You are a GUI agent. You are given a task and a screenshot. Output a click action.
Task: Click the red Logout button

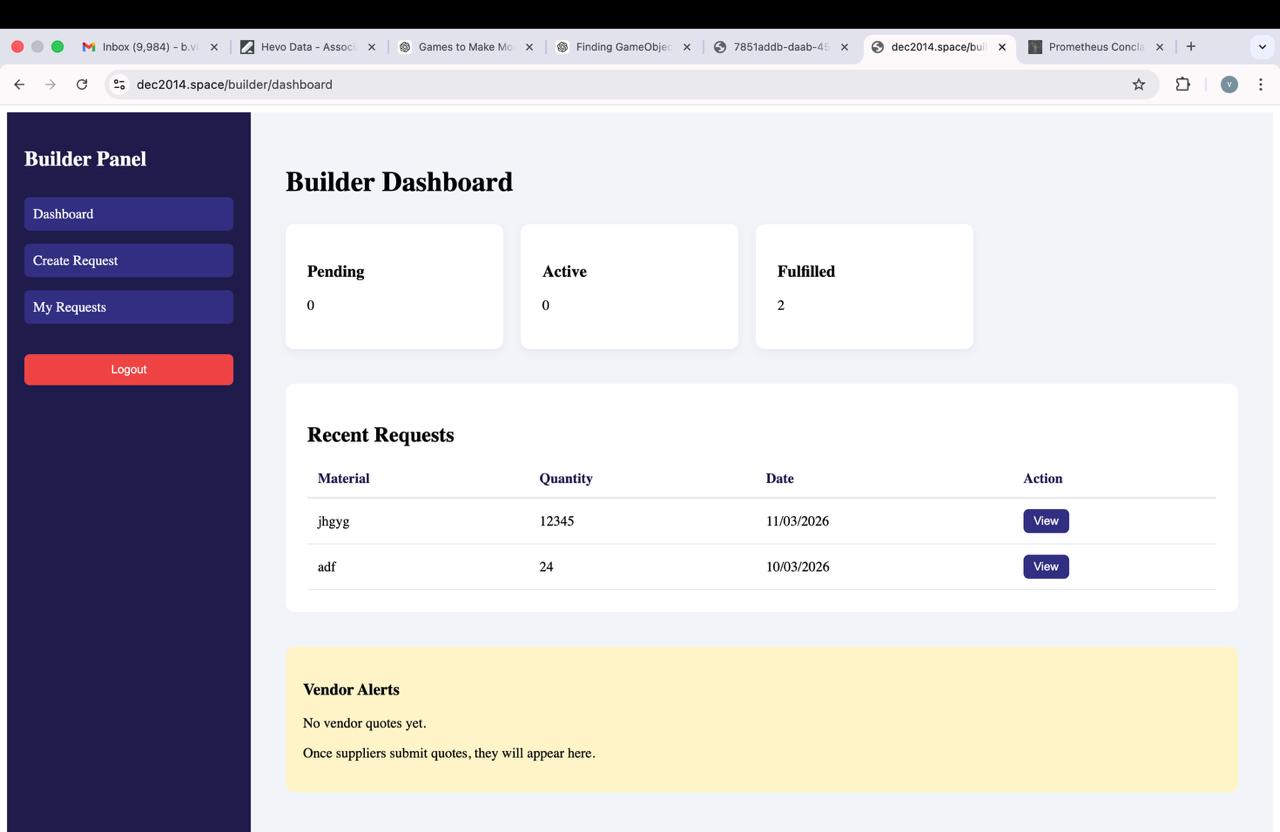[x=129, y=369]
